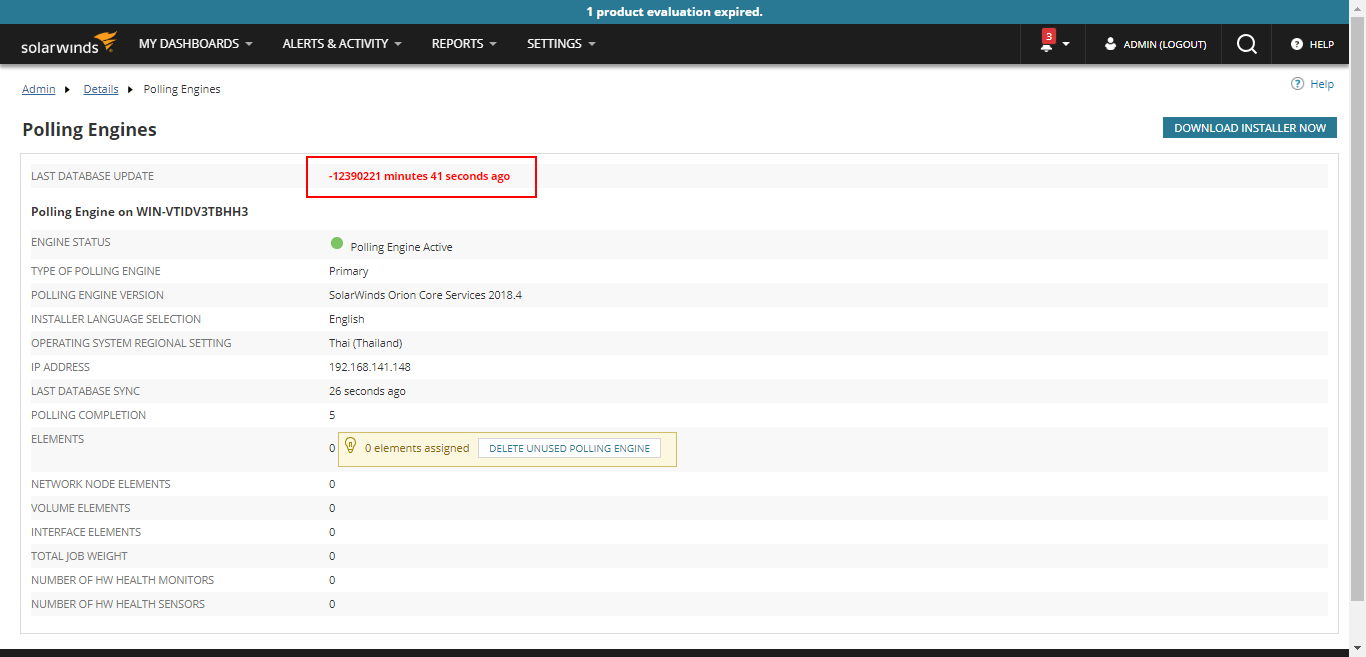The image size is (1366, 657).
Task: Click the Polling Engines breadcrumb text
Action: (x=182, y=89)
